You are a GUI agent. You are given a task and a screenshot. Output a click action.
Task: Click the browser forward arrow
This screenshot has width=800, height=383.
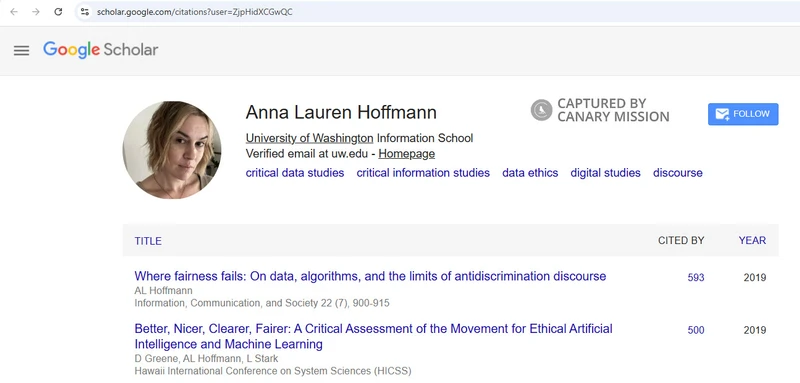coord(36,12)
